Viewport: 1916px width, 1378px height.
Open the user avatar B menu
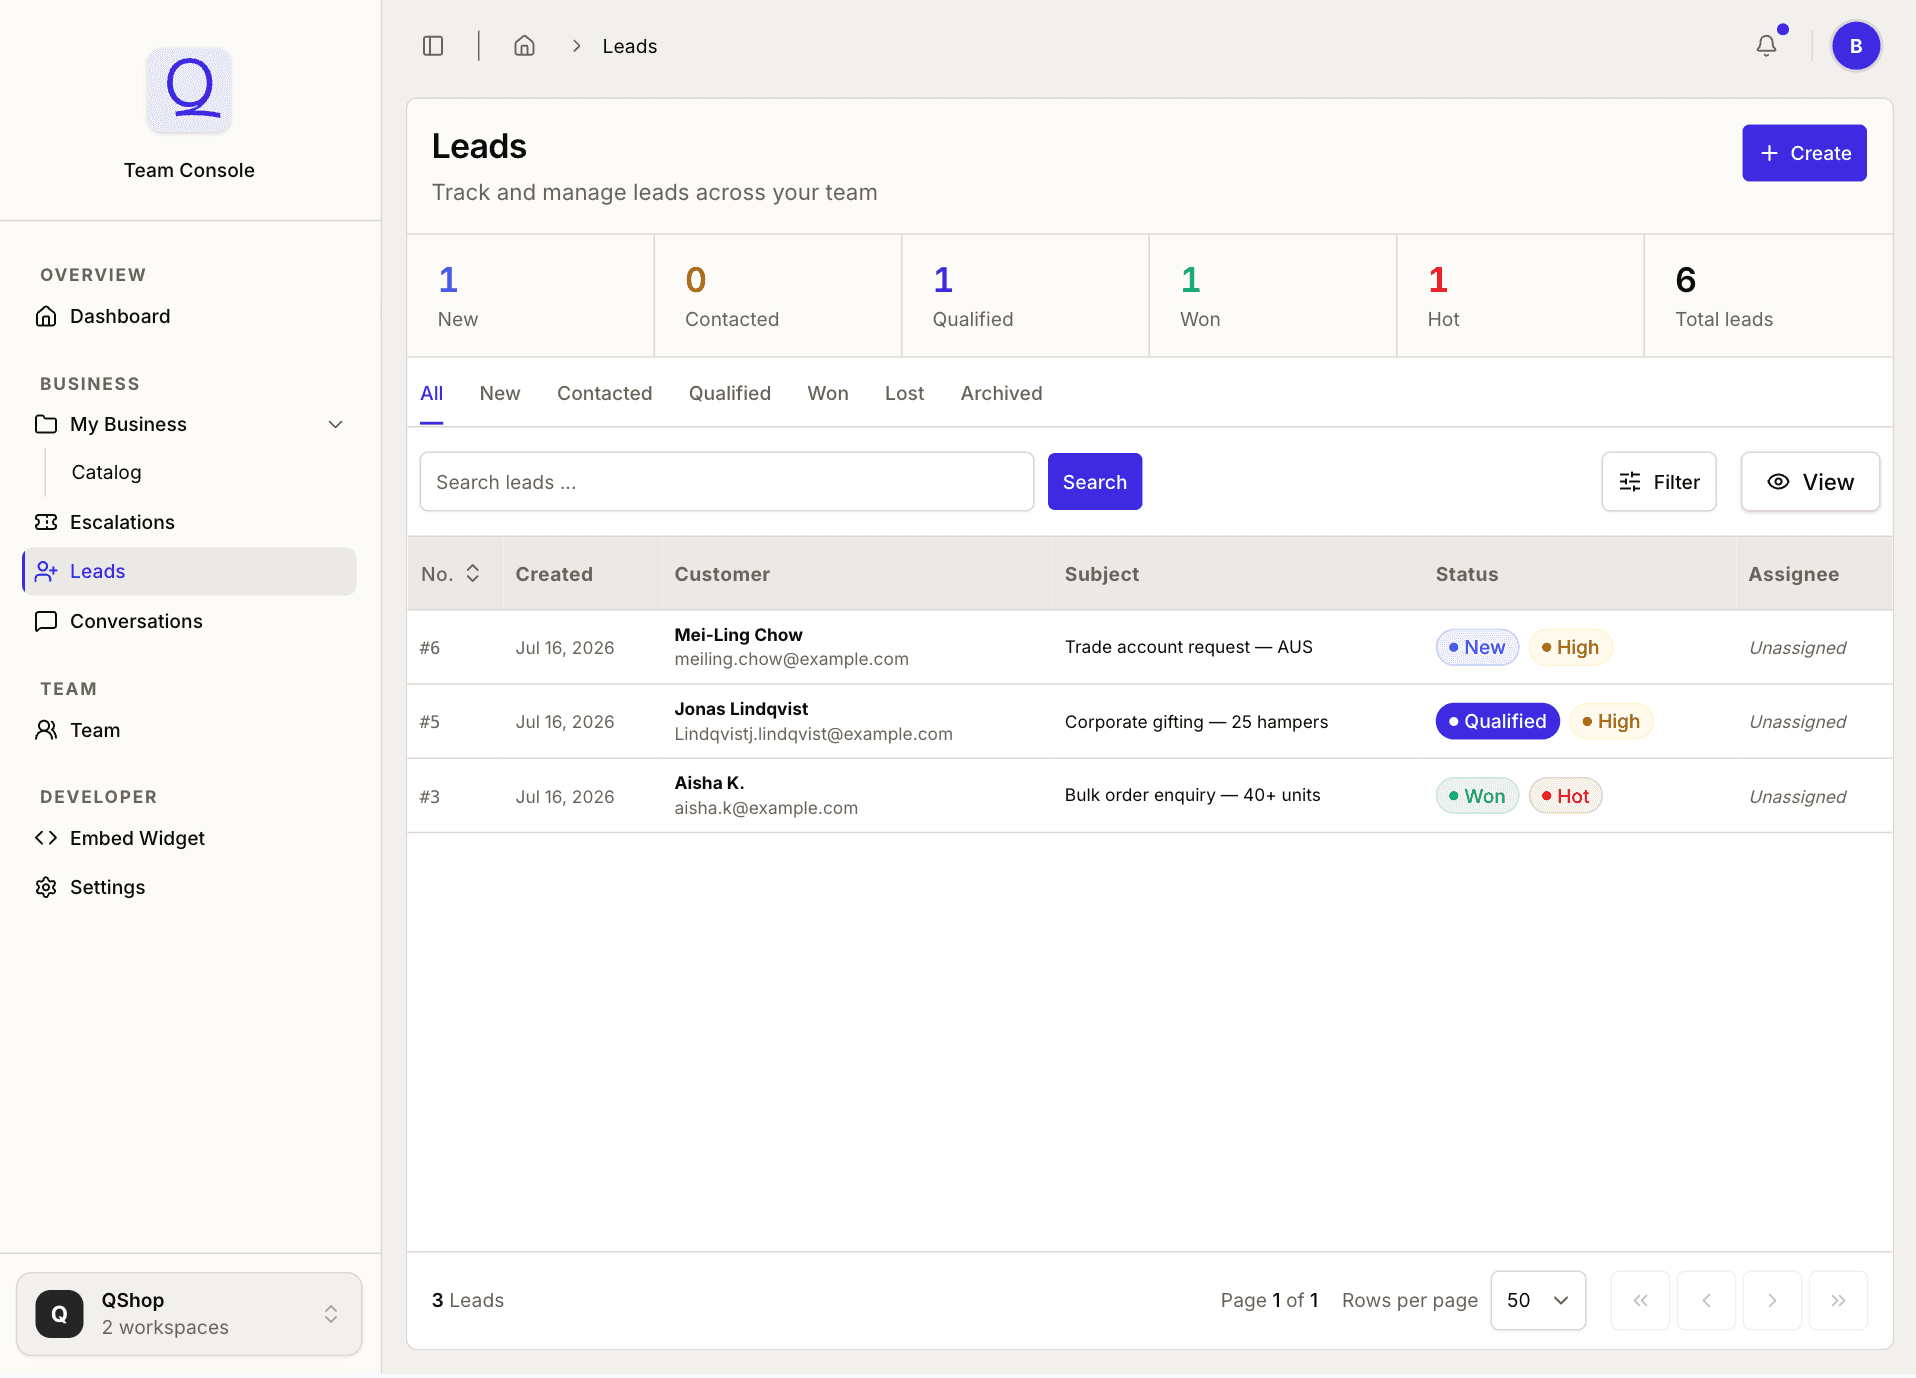click(x=1856, y=46)
